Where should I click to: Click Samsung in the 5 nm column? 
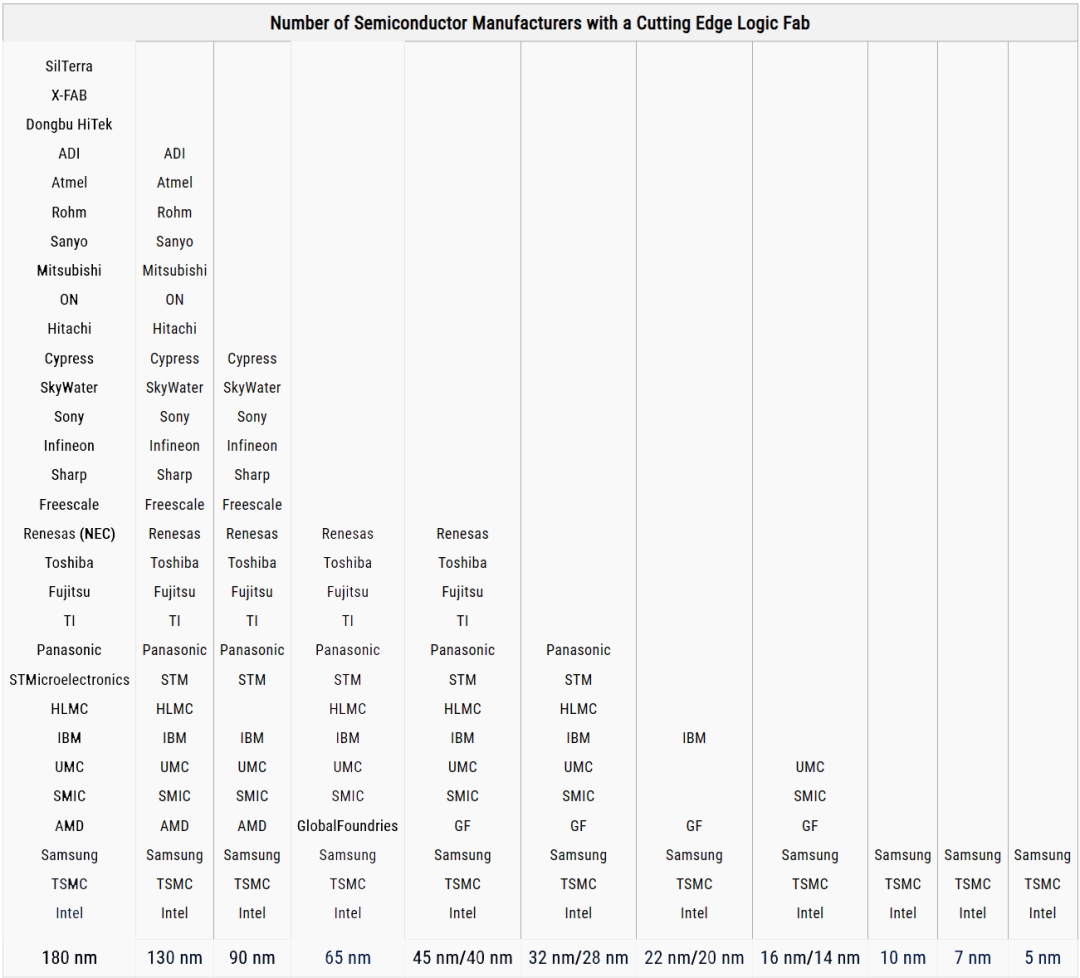click(1042, 855)
